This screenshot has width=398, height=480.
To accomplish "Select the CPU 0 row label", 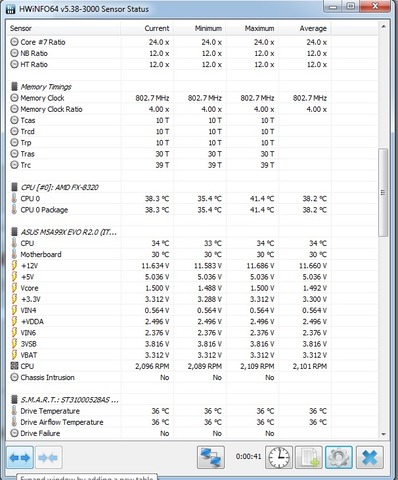I will (30, 199).
